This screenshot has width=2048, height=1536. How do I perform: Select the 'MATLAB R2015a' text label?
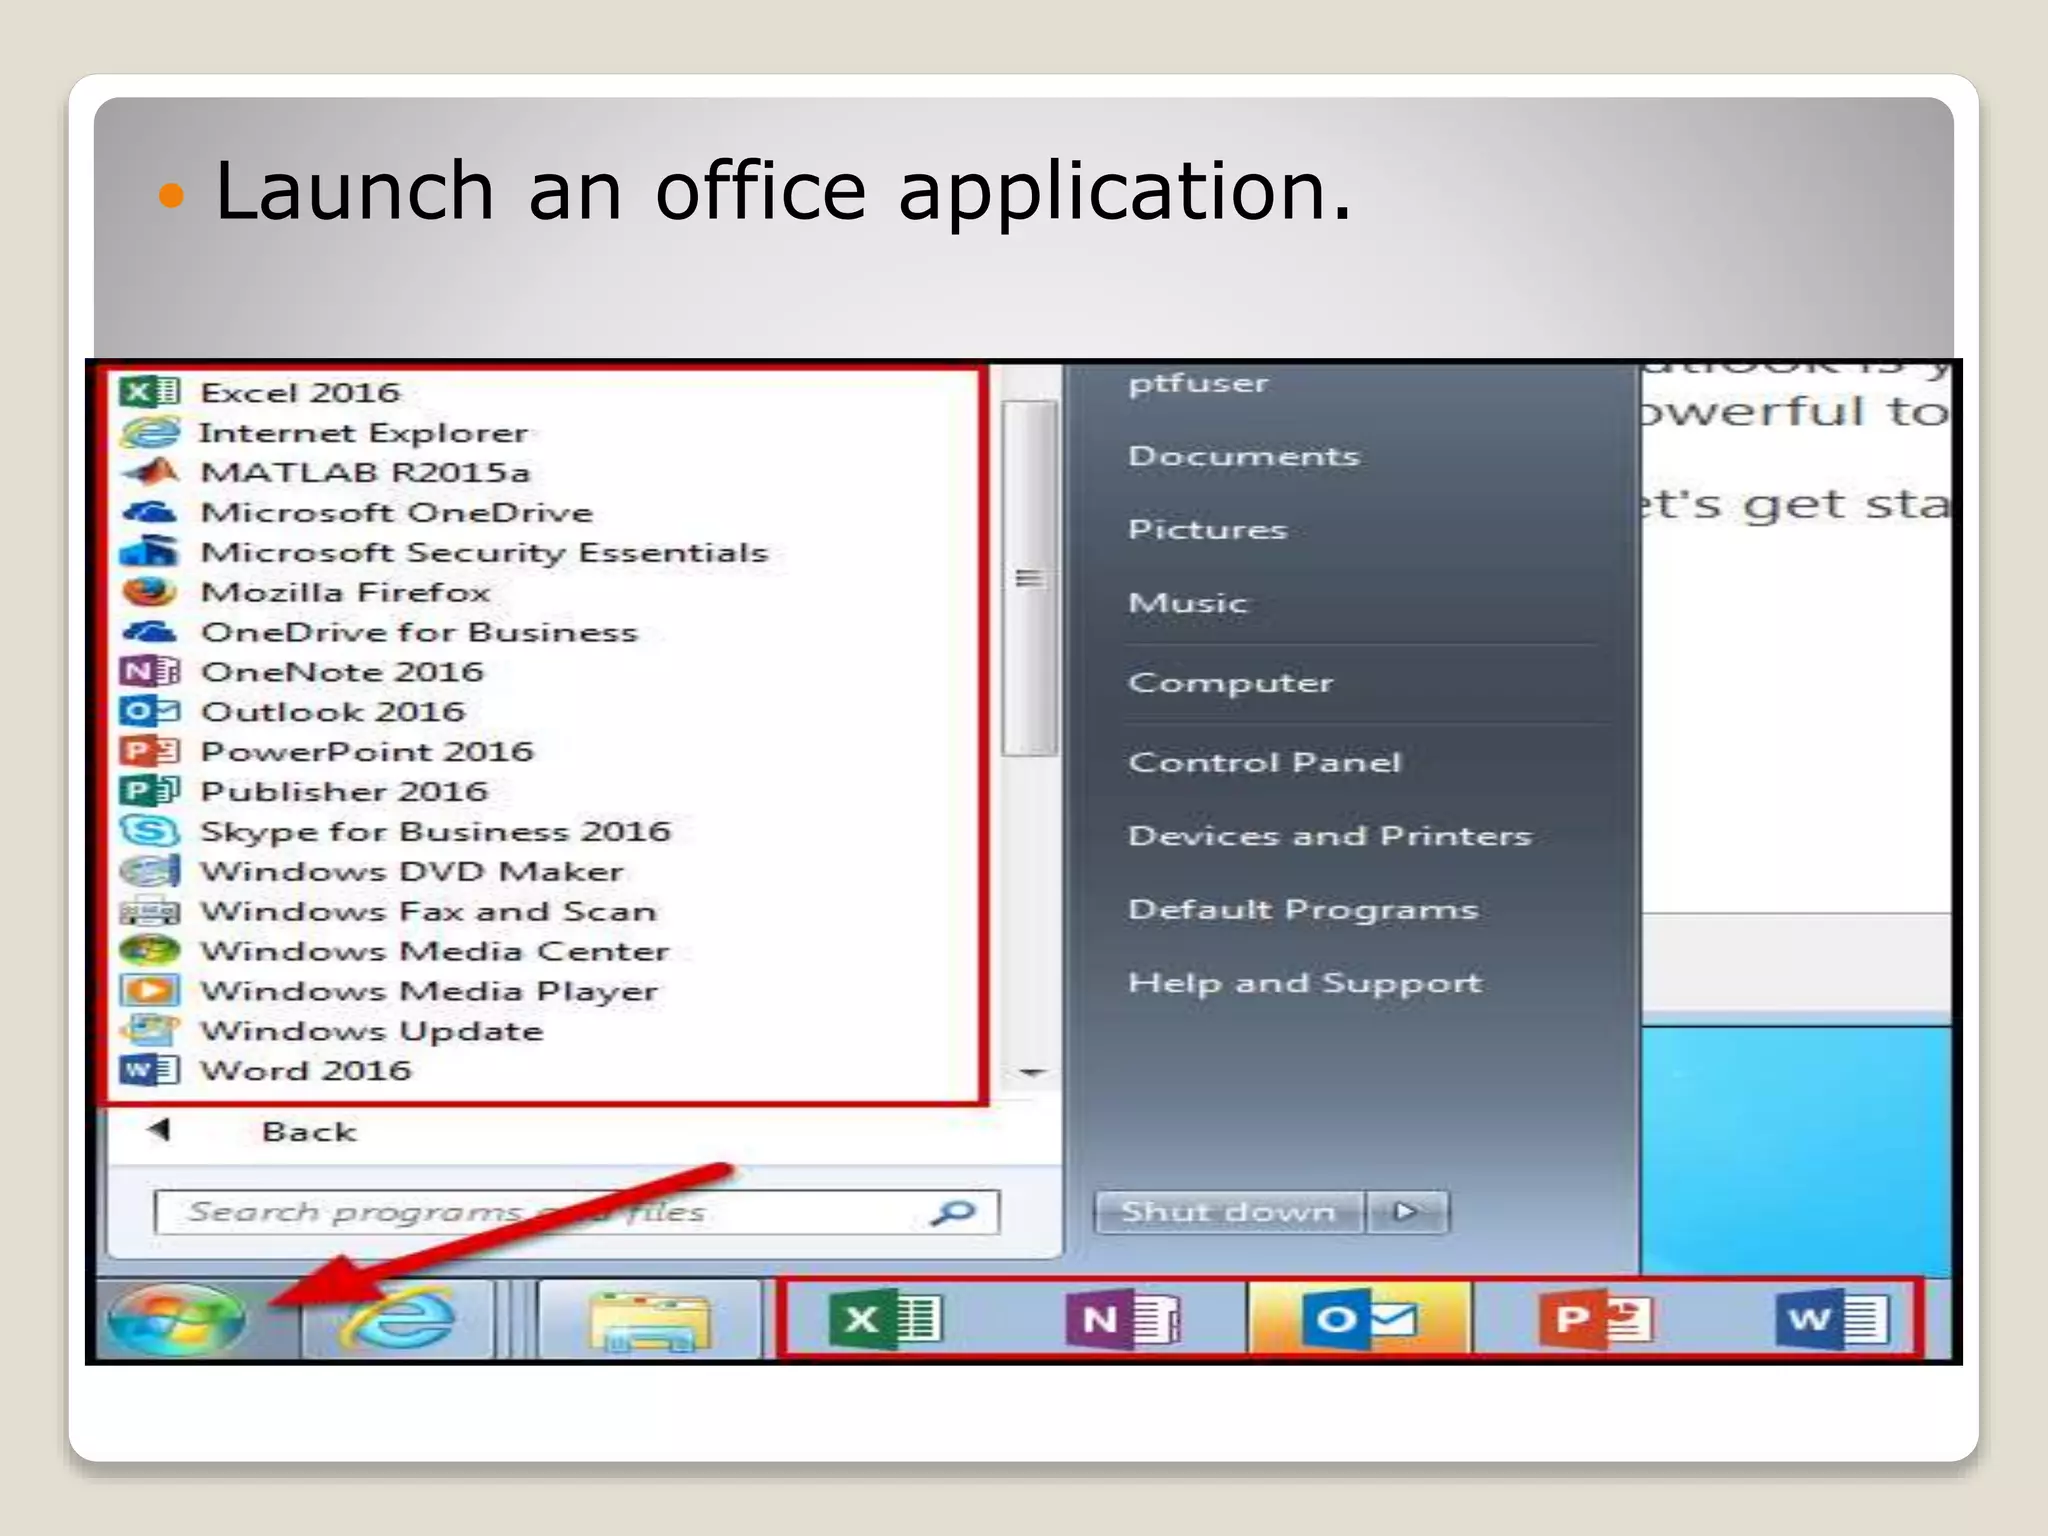pos(365,472)
